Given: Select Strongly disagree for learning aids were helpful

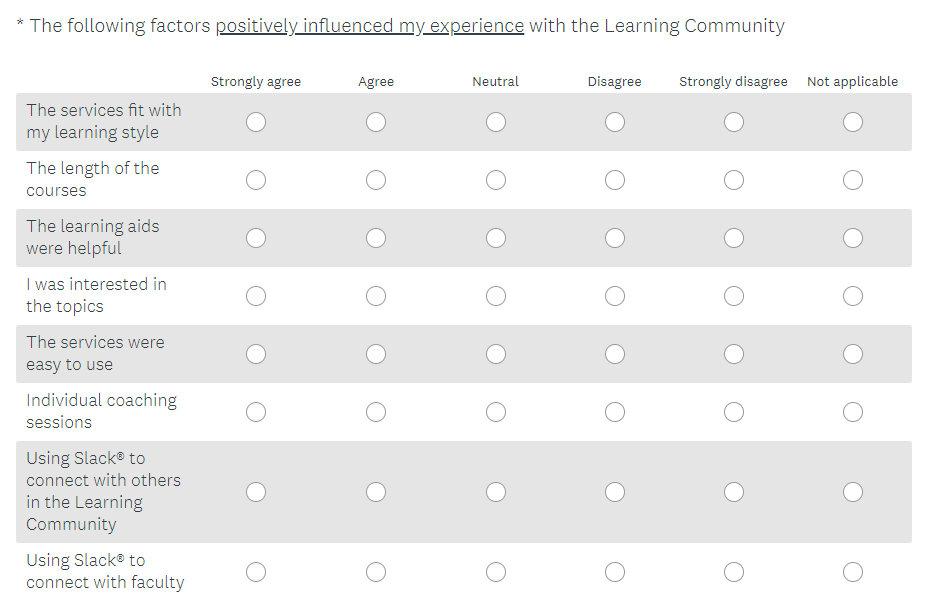Looking at the screenshot, I should point(734,238).
